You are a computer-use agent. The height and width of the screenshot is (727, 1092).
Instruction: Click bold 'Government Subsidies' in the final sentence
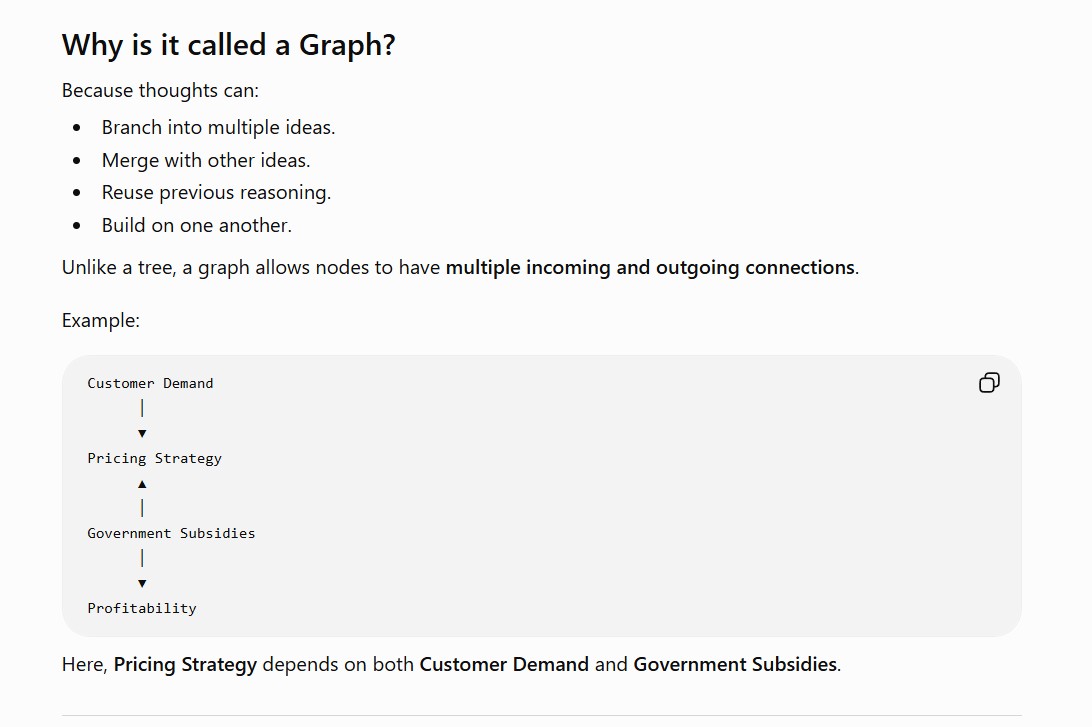click(x=735, y=664)
